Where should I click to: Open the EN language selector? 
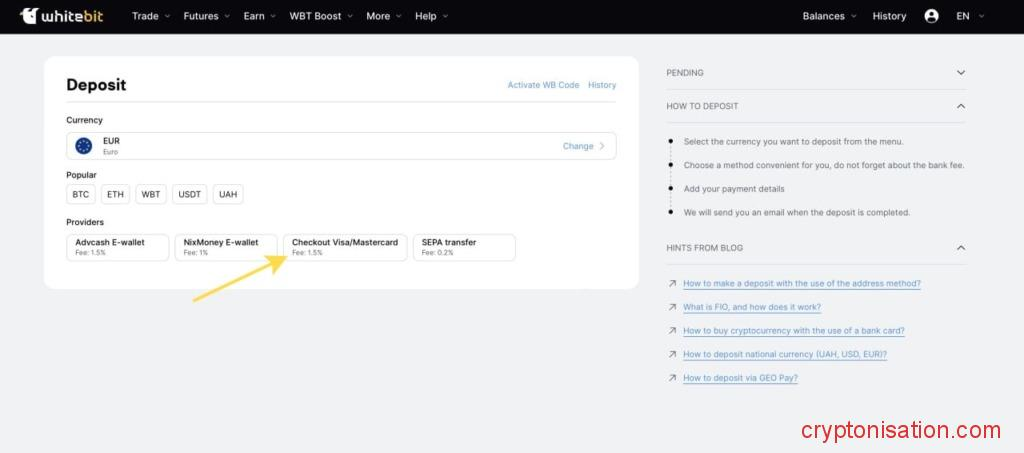tap(969, 16)
